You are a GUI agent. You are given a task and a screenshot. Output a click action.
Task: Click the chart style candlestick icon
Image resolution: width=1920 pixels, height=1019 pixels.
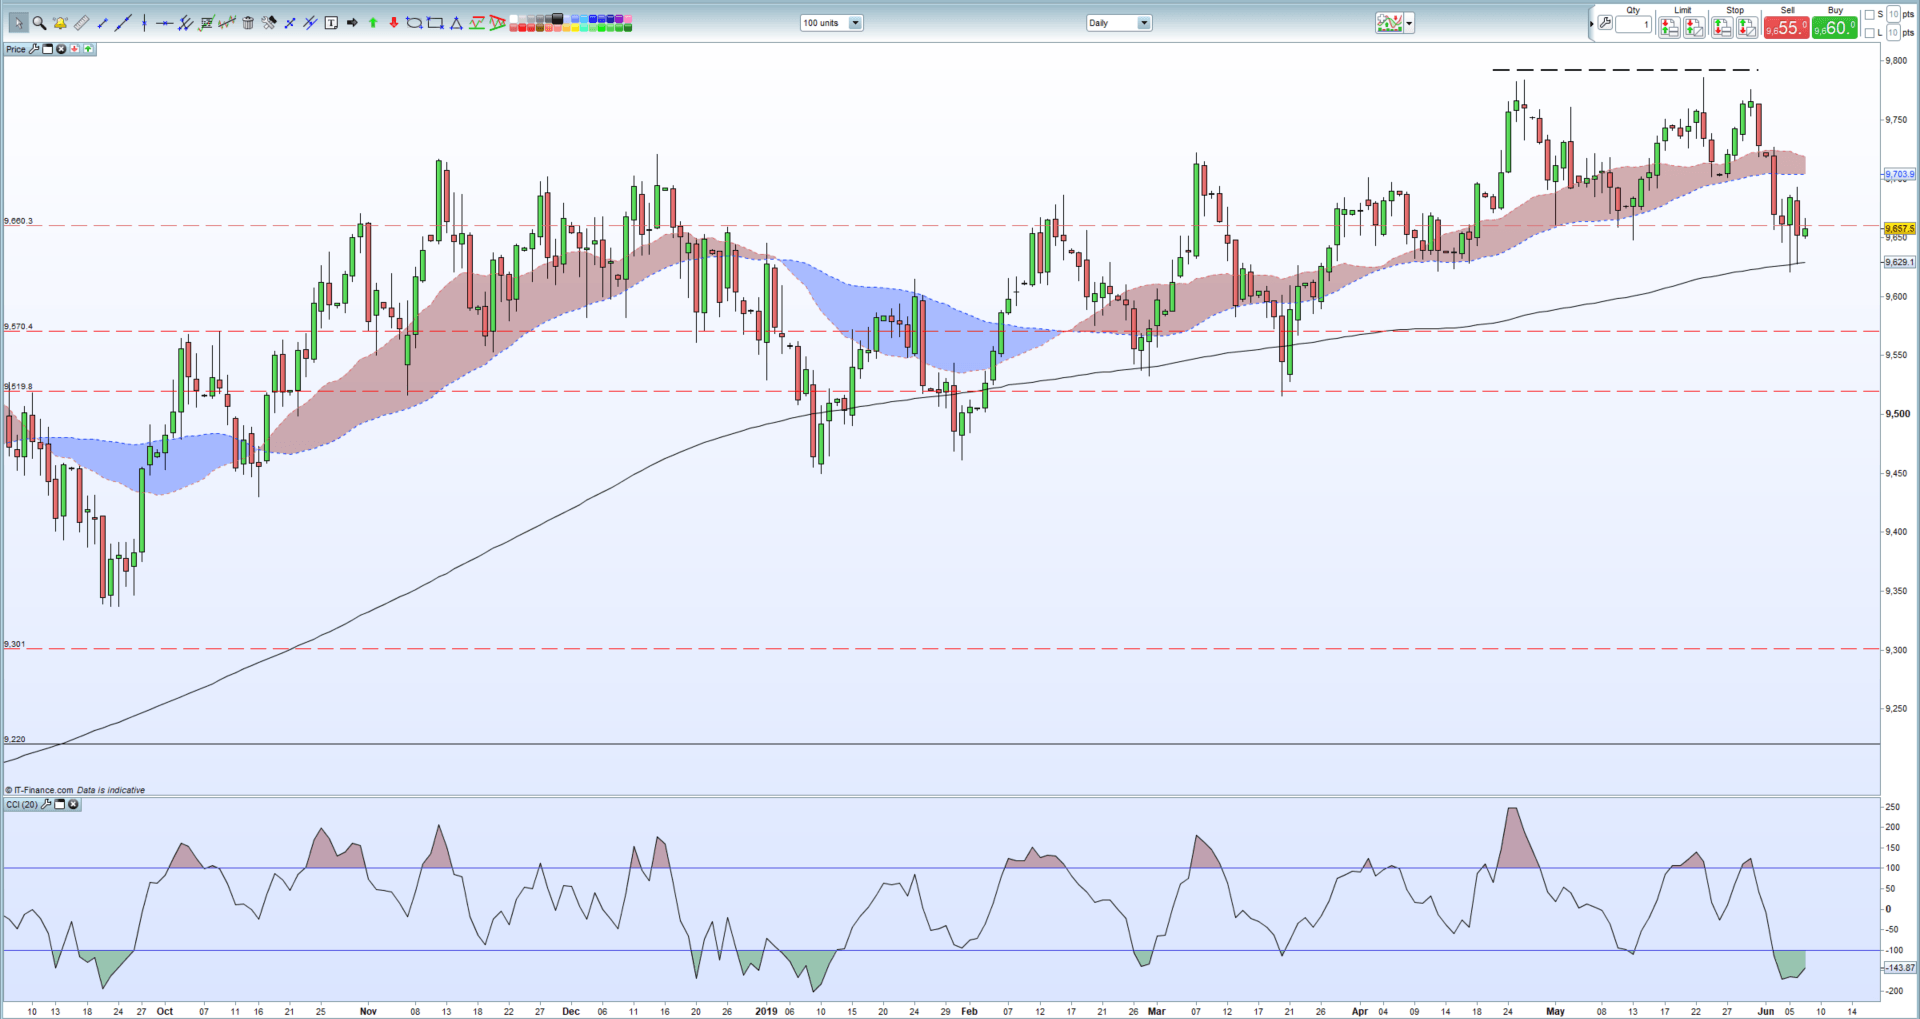point(1389,23)
